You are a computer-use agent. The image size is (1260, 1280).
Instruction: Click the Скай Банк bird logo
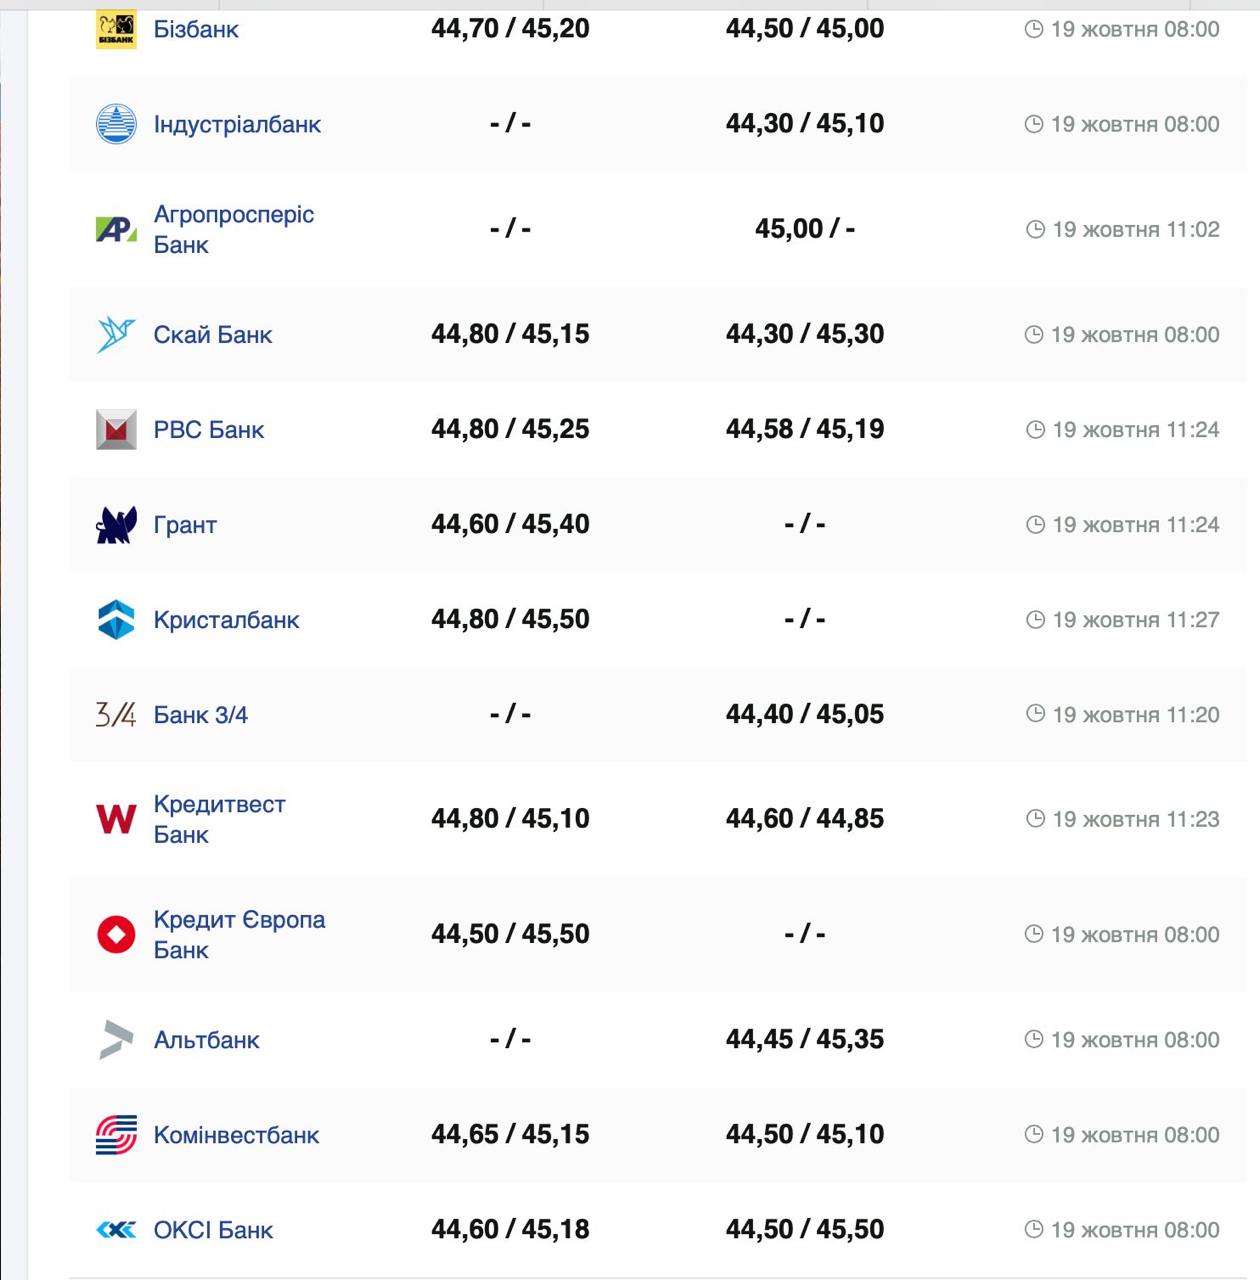(116, 334)
